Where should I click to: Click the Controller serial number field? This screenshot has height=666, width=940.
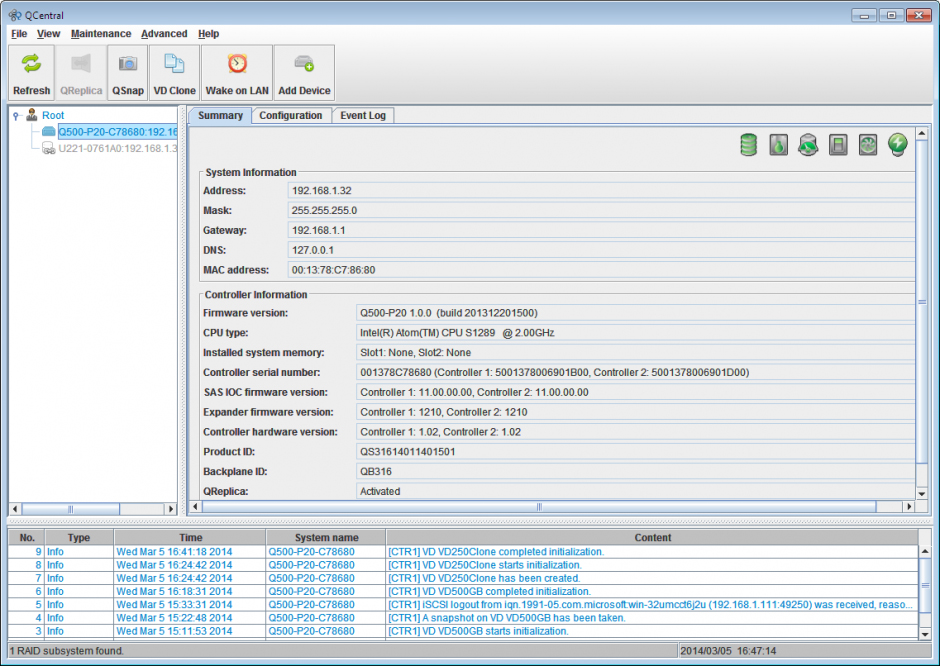(x=635, y=372)
